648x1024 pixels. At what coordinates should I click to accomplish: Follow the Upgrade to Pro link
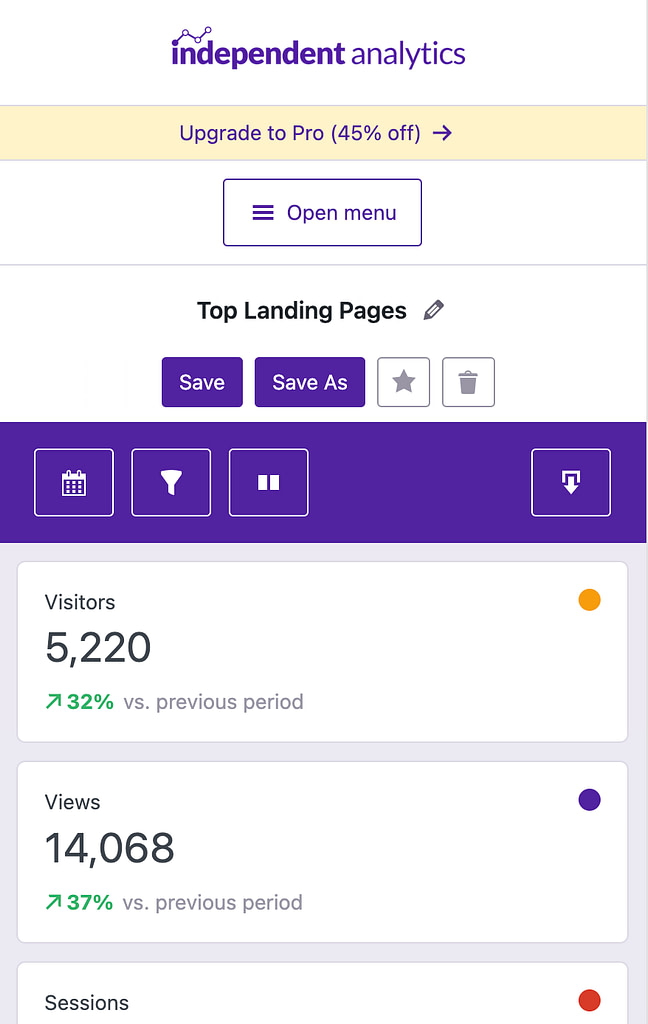coord(300,133)
